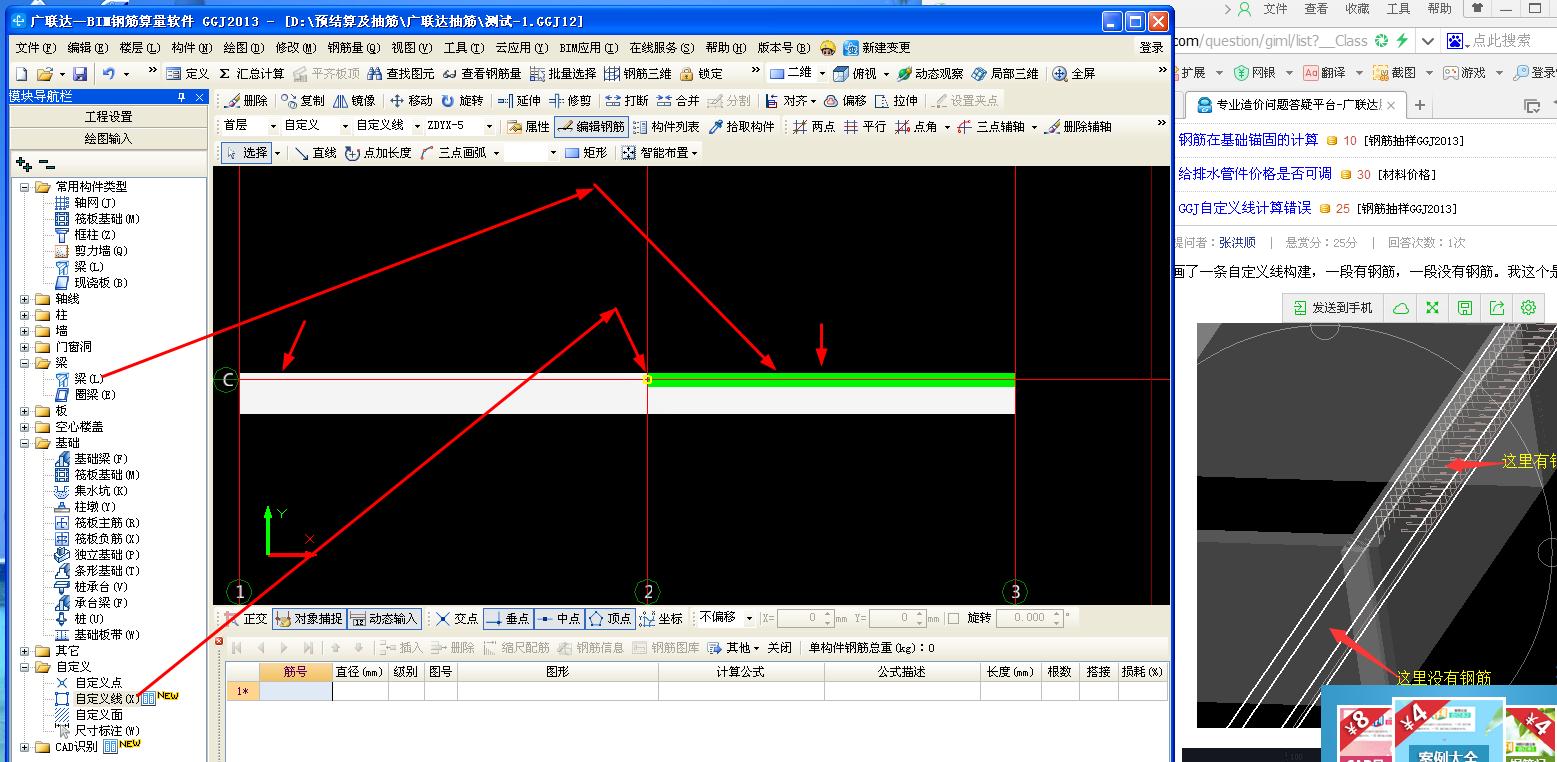Open the 钢筋量 menu
Viewport: 1557px width, 762px height.
(x=354, y=48)
